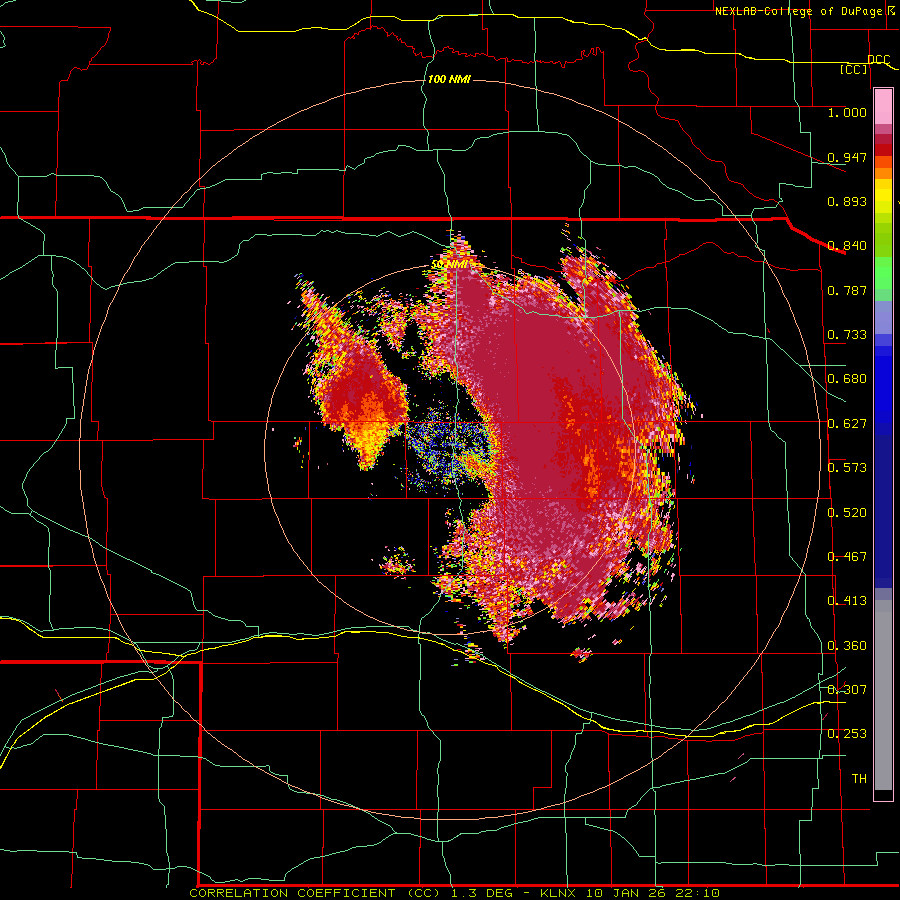Screen dimensions: 900x900
Task: Click the 0.947 scale value
Action: (x=847, y=157)
